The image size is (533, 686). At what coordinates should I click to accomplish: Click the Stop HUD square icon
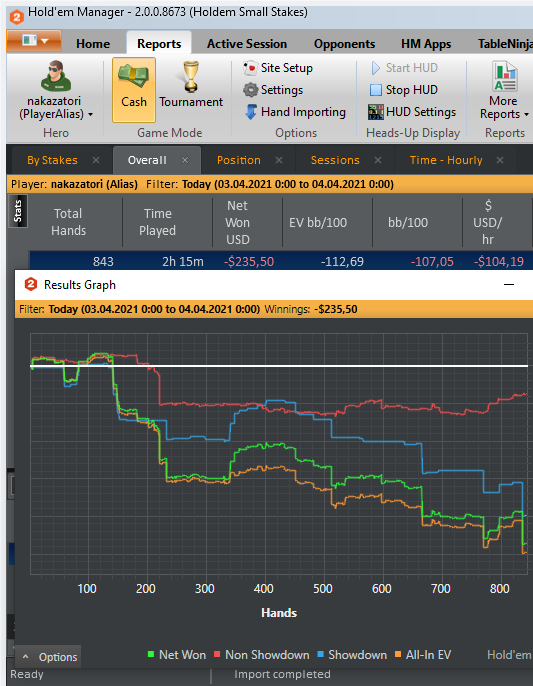point(375,90)
